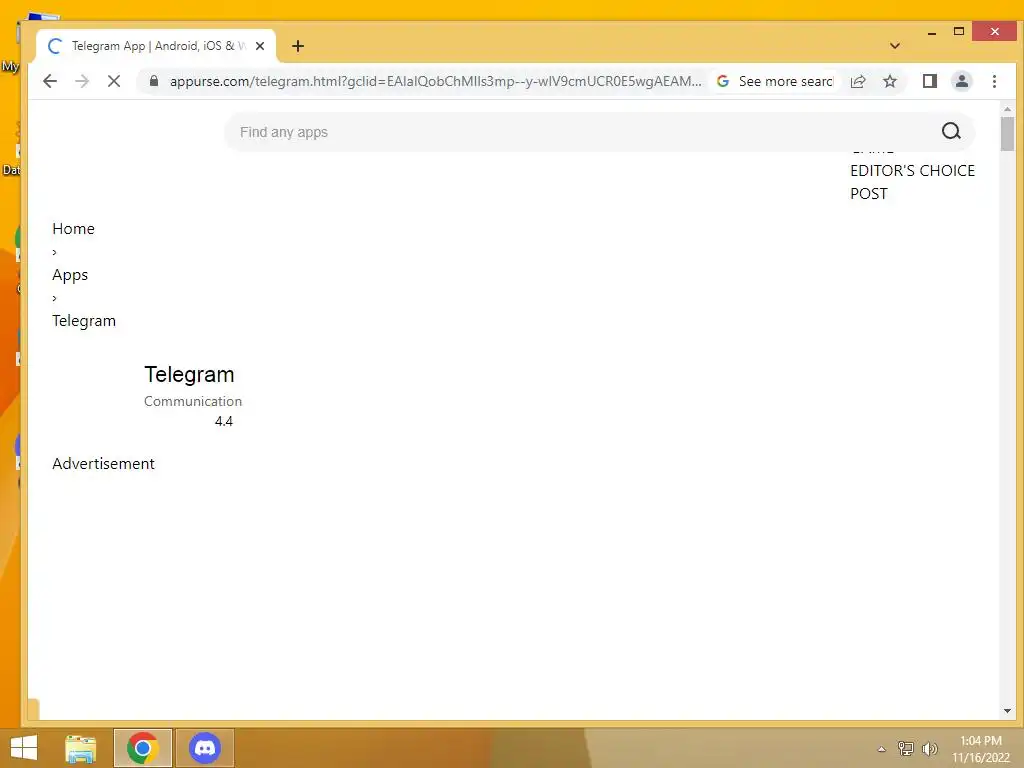
Task: Minimize the Chrome window
Action: click(932, 32)
